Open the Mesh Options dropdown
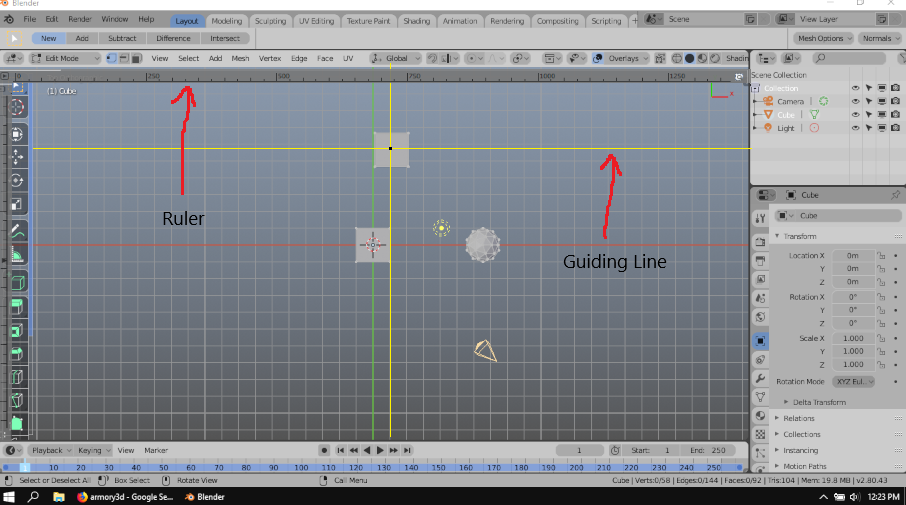Viewport: 906px width, 505px height. (x=825, y=38)
